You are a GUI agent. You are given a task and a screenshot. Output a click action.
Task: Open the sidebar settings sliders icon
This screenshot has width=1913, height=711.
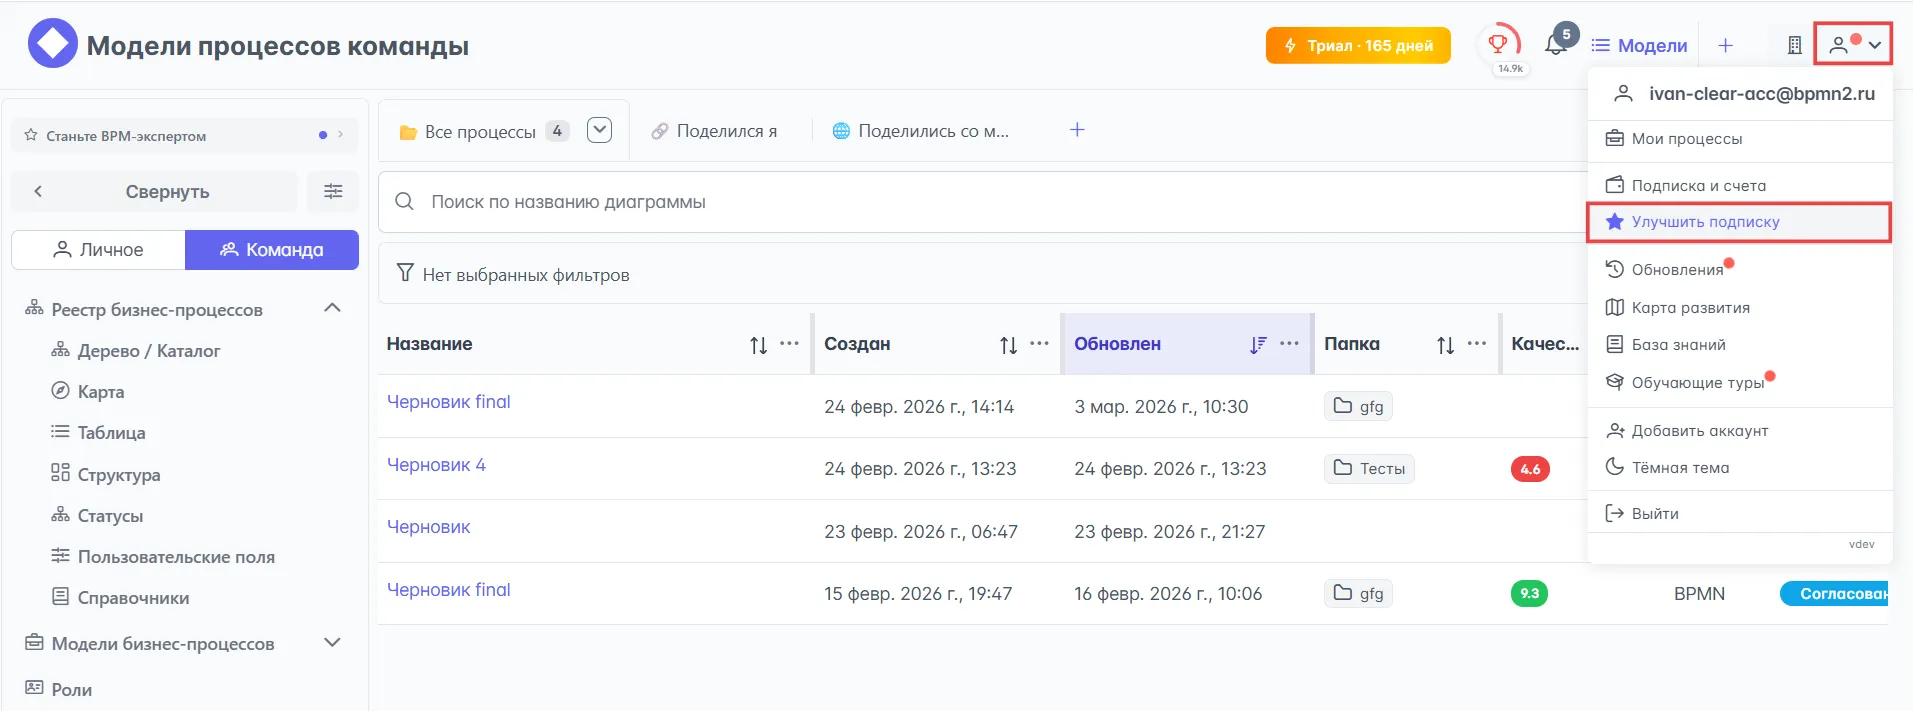click(x=333, y=191)
